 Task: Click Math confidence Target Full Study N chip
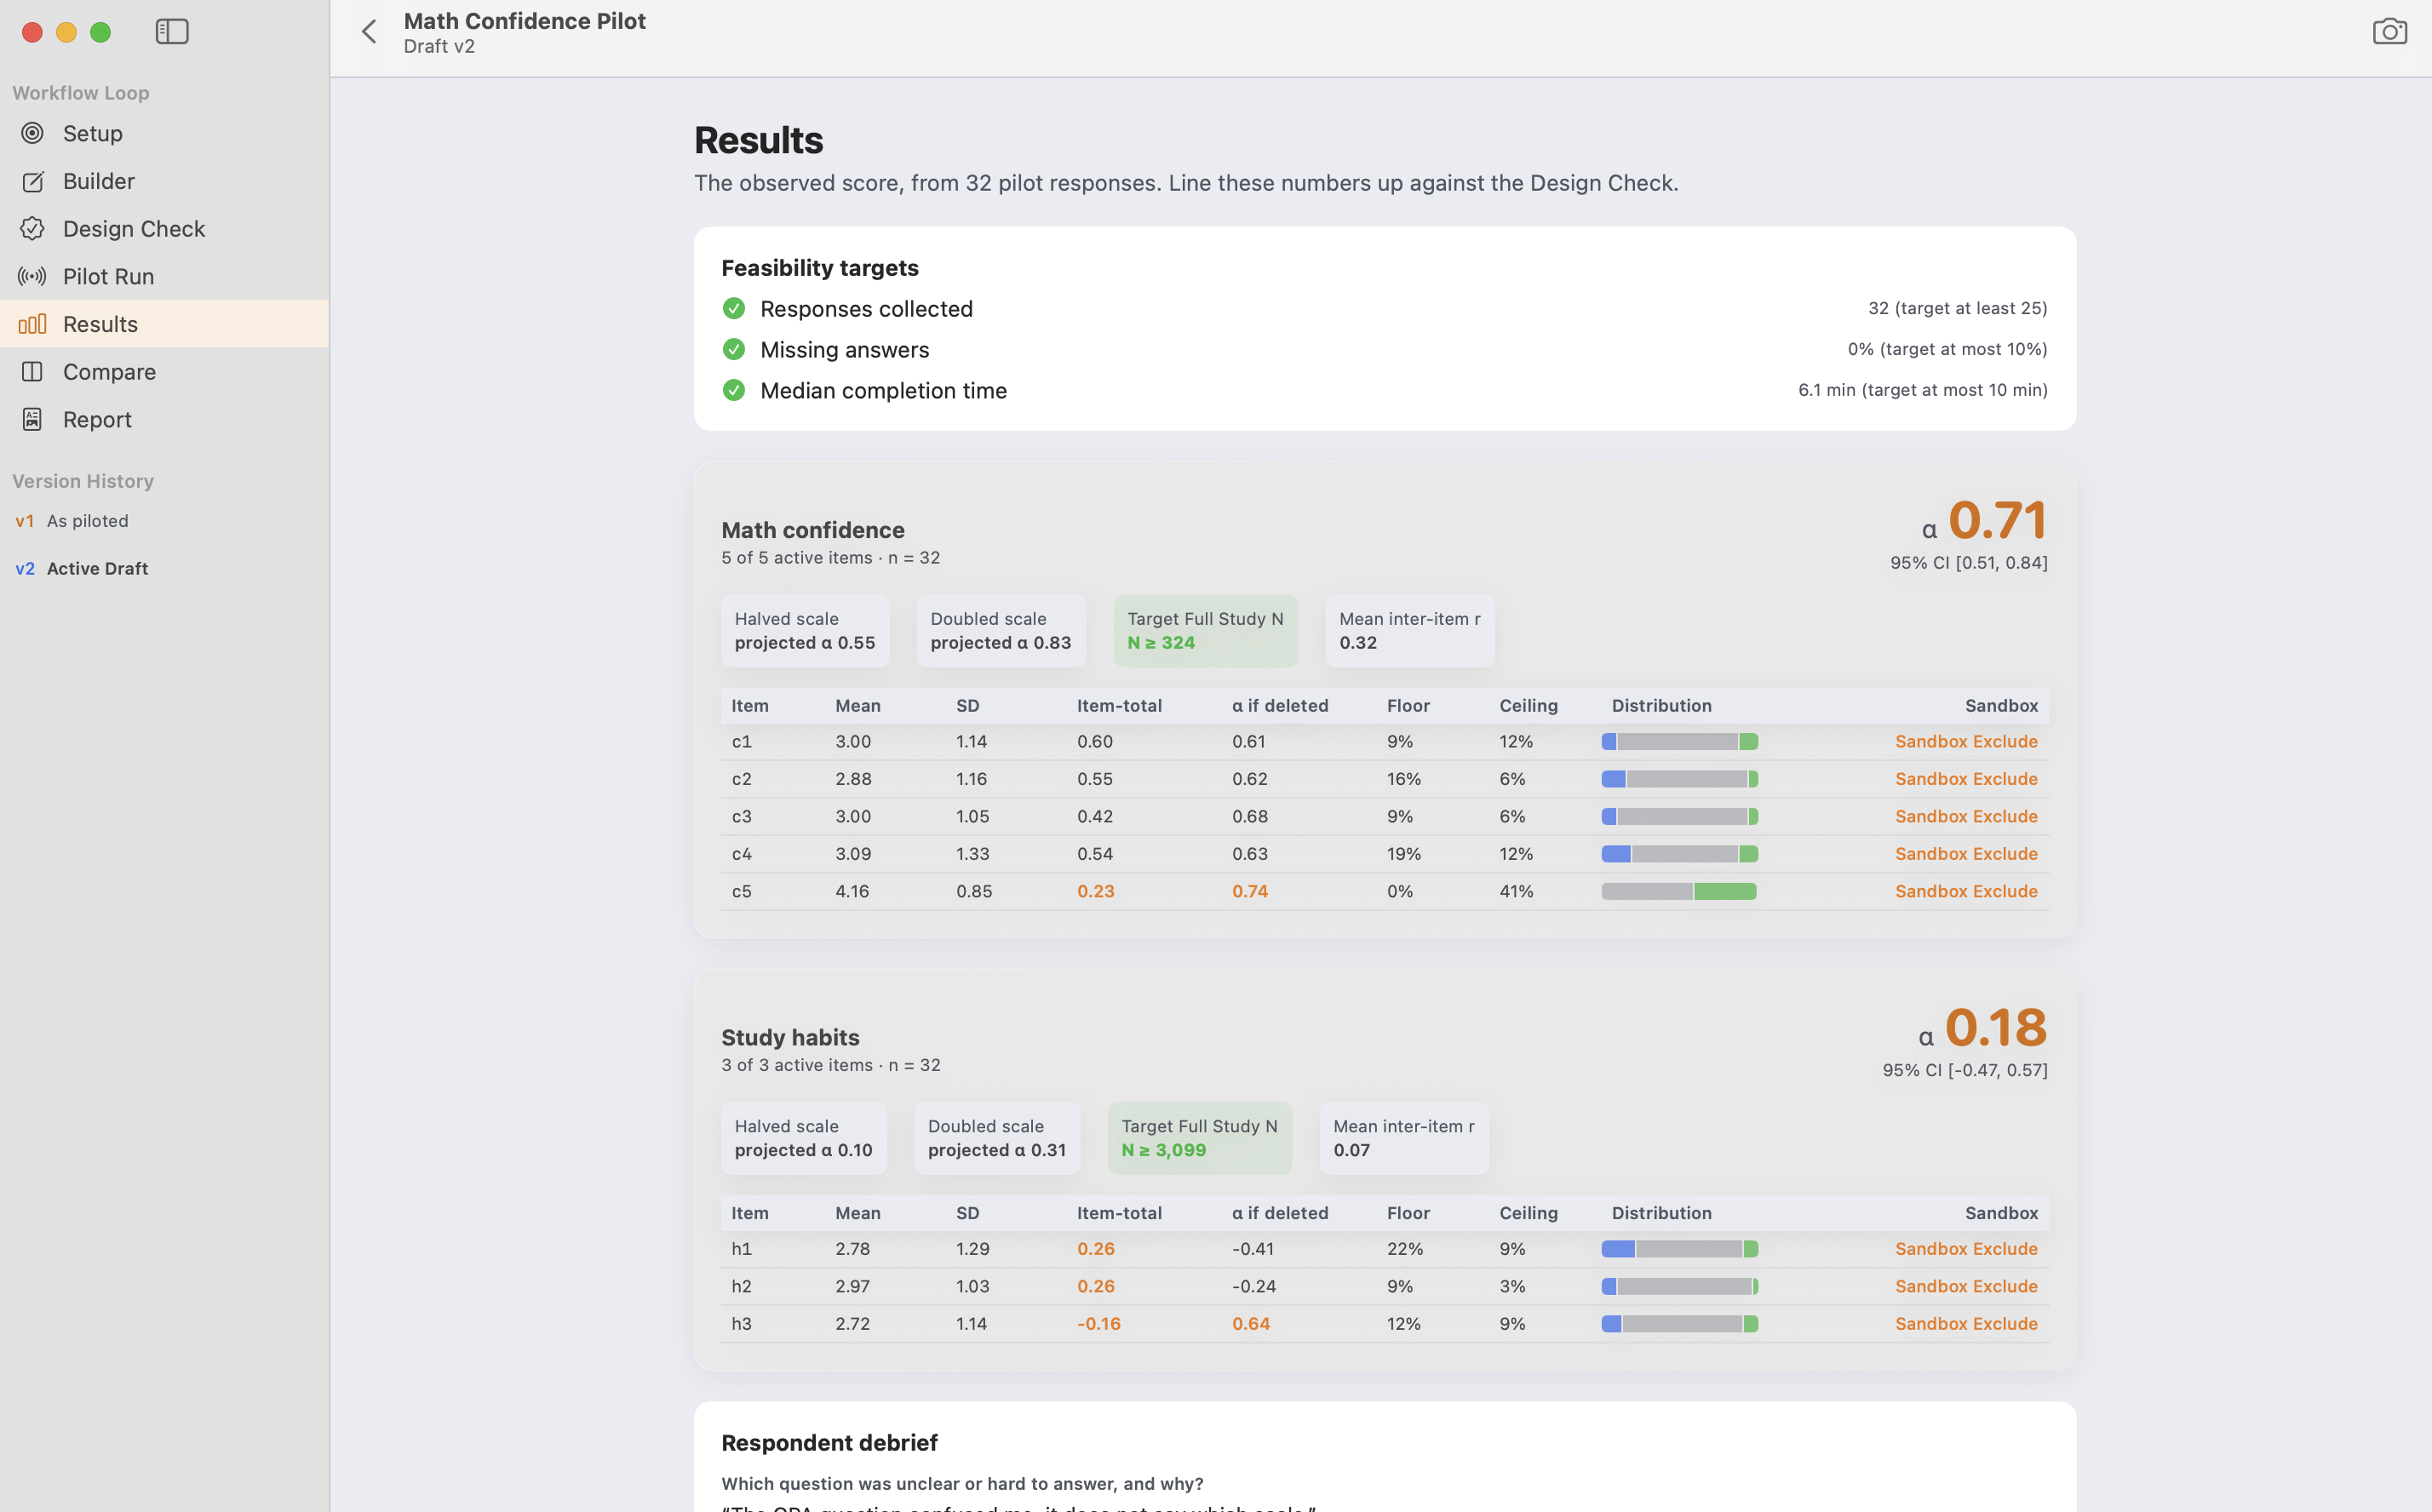click(x=1205, y=631)
